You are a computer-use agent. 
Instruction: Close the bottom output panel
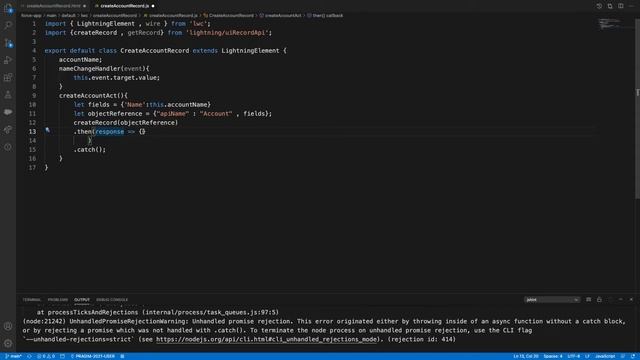coord(631,300)
